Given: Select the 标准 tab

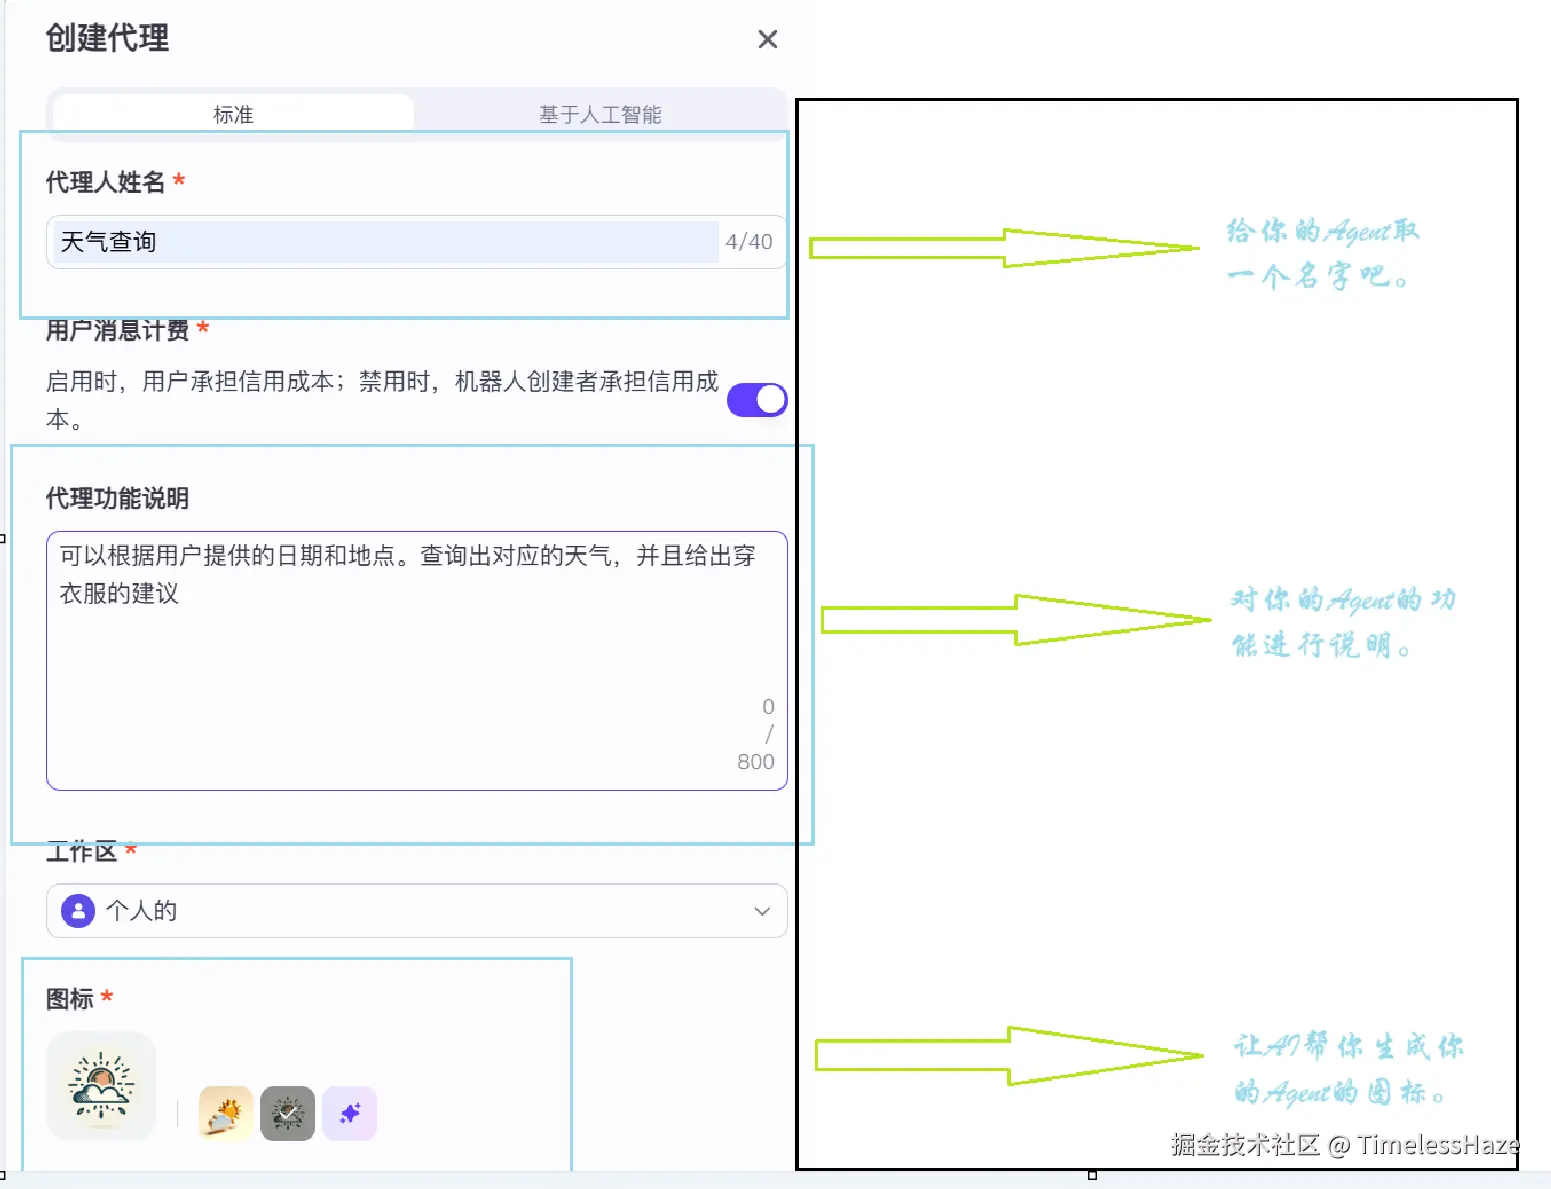Looking at the screenshot, I should (x=232, y=113).
